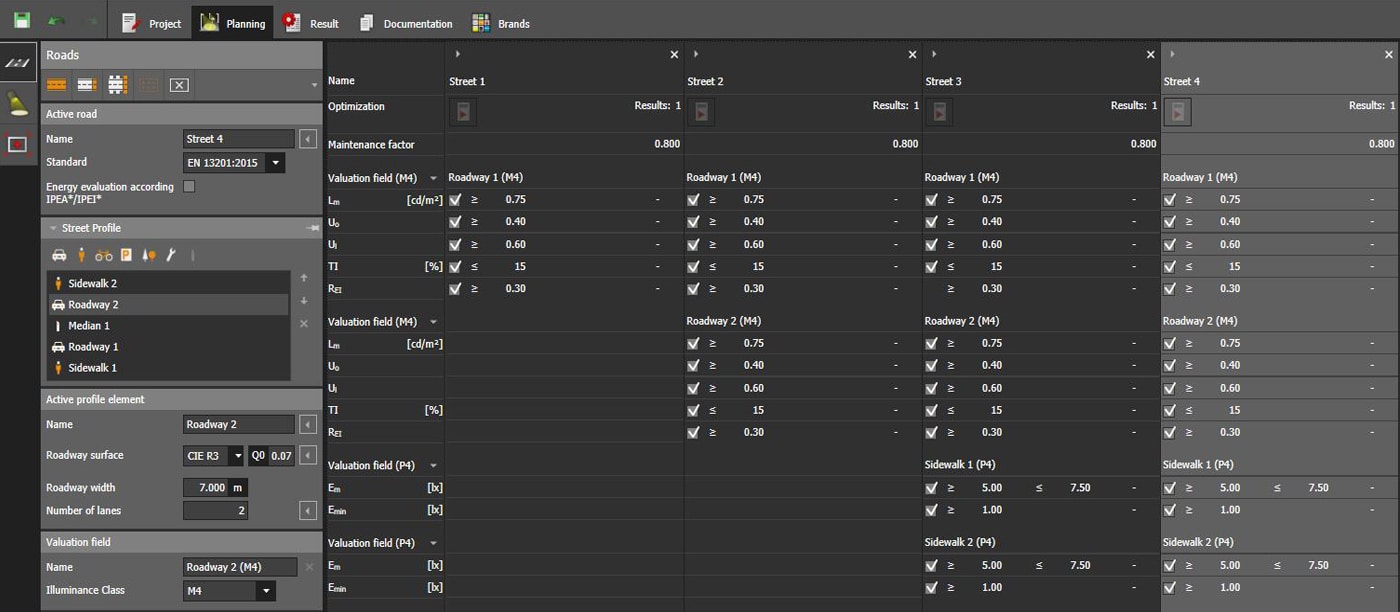This screenshot has width=1400, height=612.
Task: Collapse the Street Profile section
Action: (53, 228)
